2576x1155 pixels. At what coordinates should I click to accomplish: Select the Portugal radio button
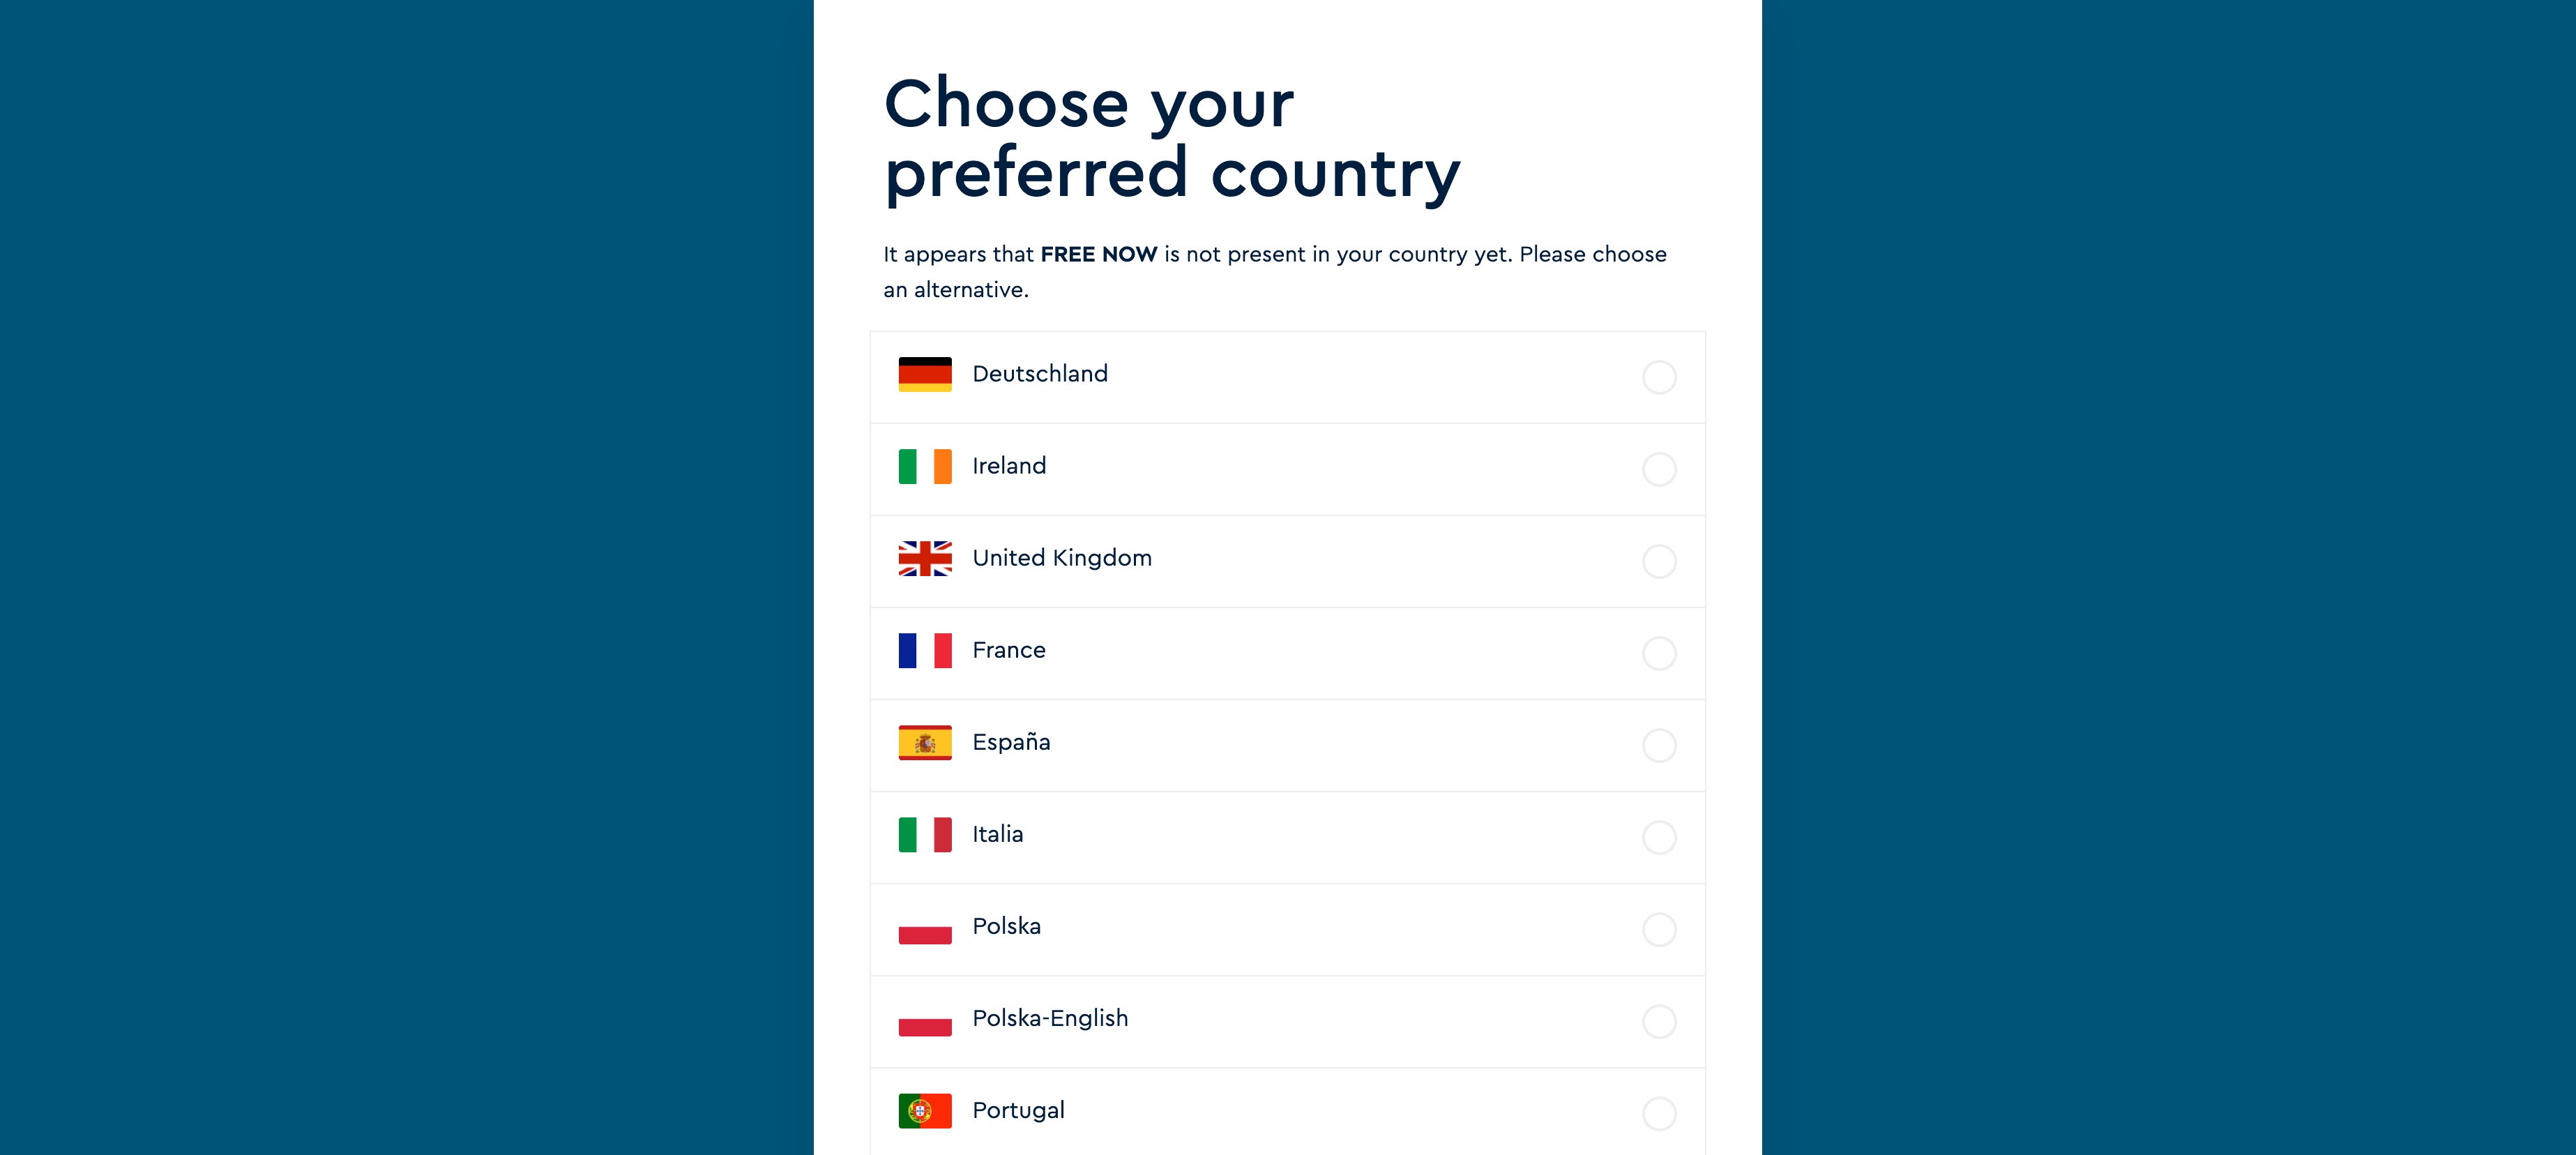coord(1659,1113)
